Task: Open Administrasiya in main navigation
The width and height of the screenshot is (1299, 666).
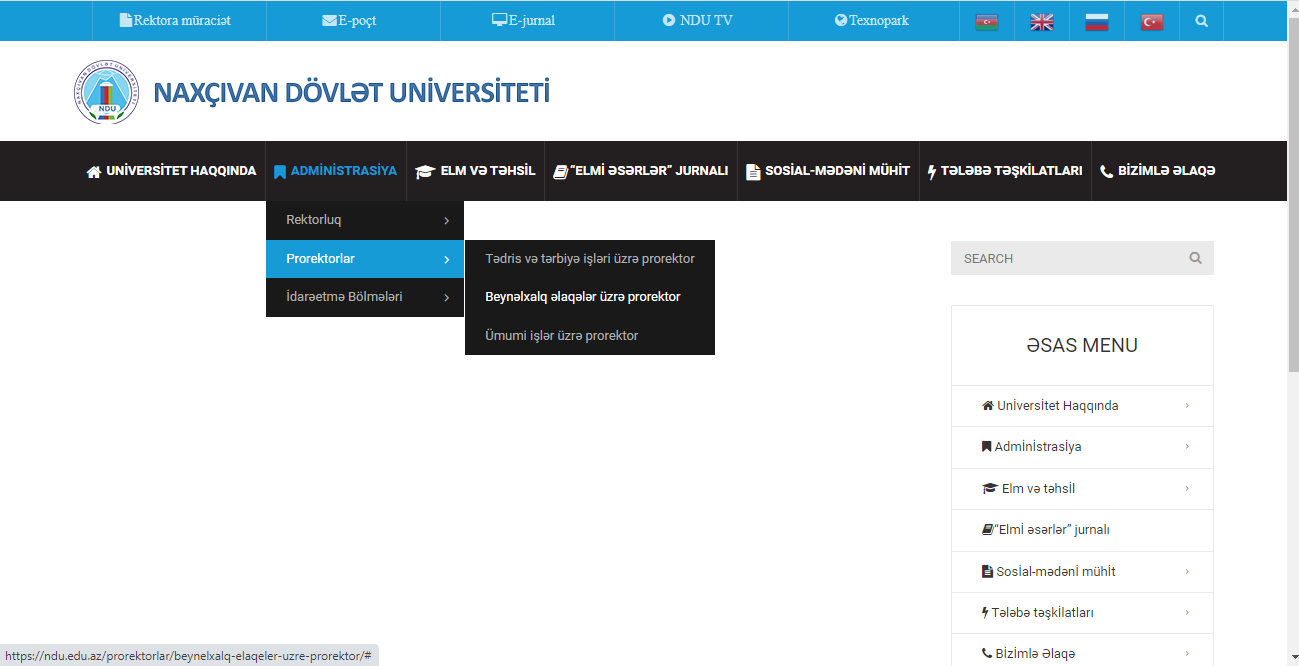Action: [335, 171]
